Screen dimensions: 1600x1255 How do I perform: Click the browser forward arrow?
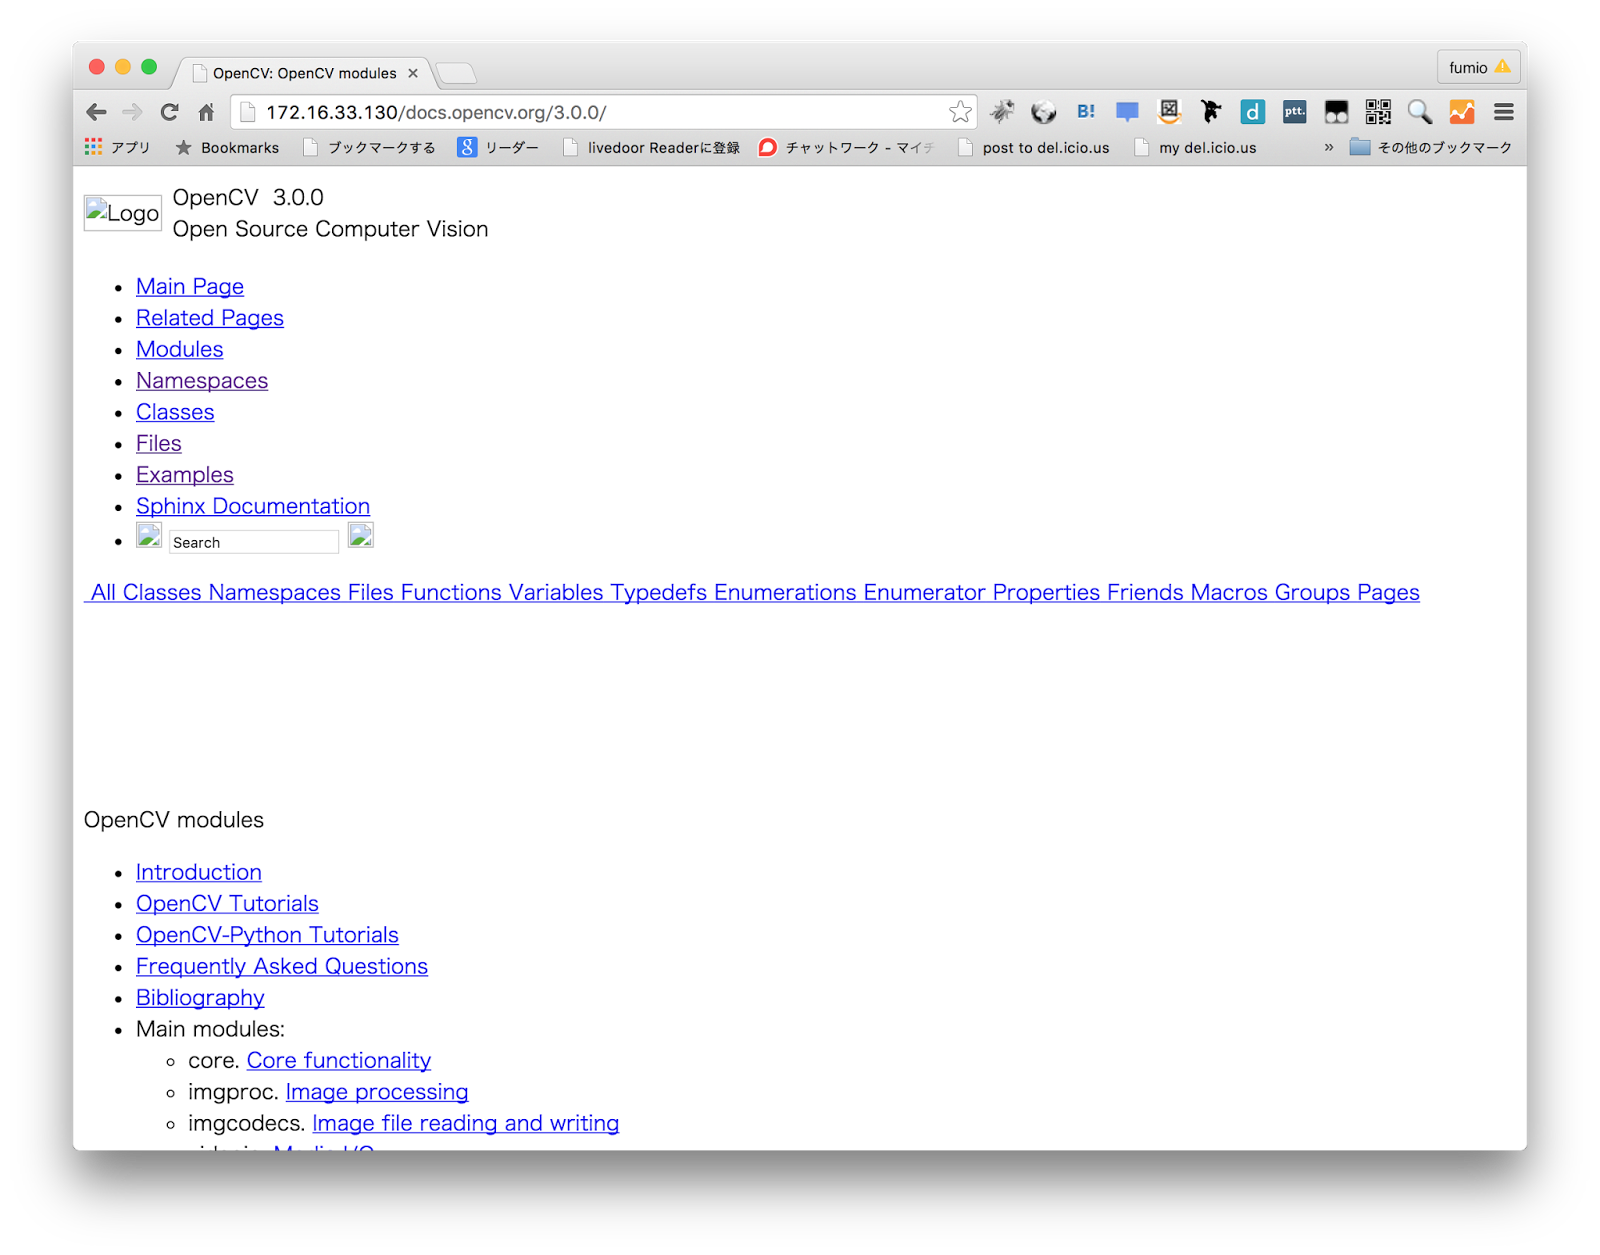pyautogui.click(x=132, y=112)
